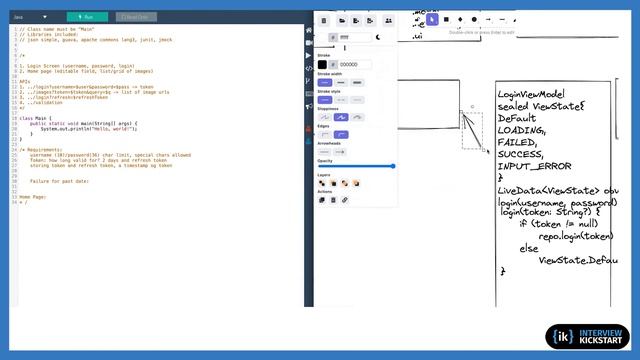640x360 pixels.
Task: Select the arrow tool in the toolbar
Action: point(488,19)
